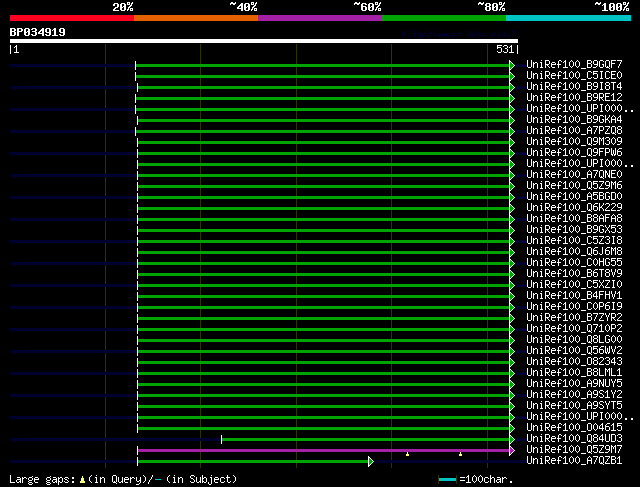Select the UniRef100_Q6K229 label

[x=574, y=208]
